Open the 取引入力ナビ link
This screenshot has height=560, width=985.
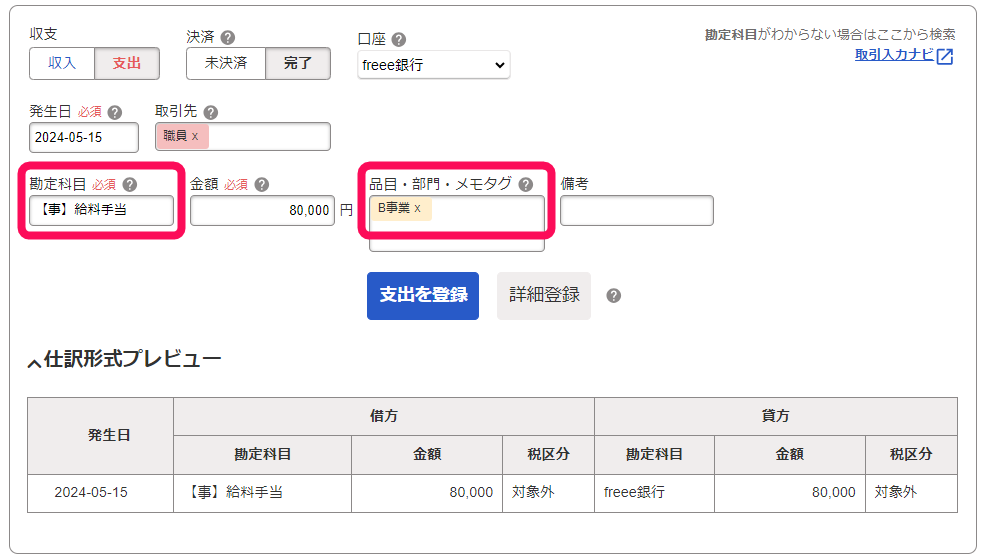pos(894,55)
